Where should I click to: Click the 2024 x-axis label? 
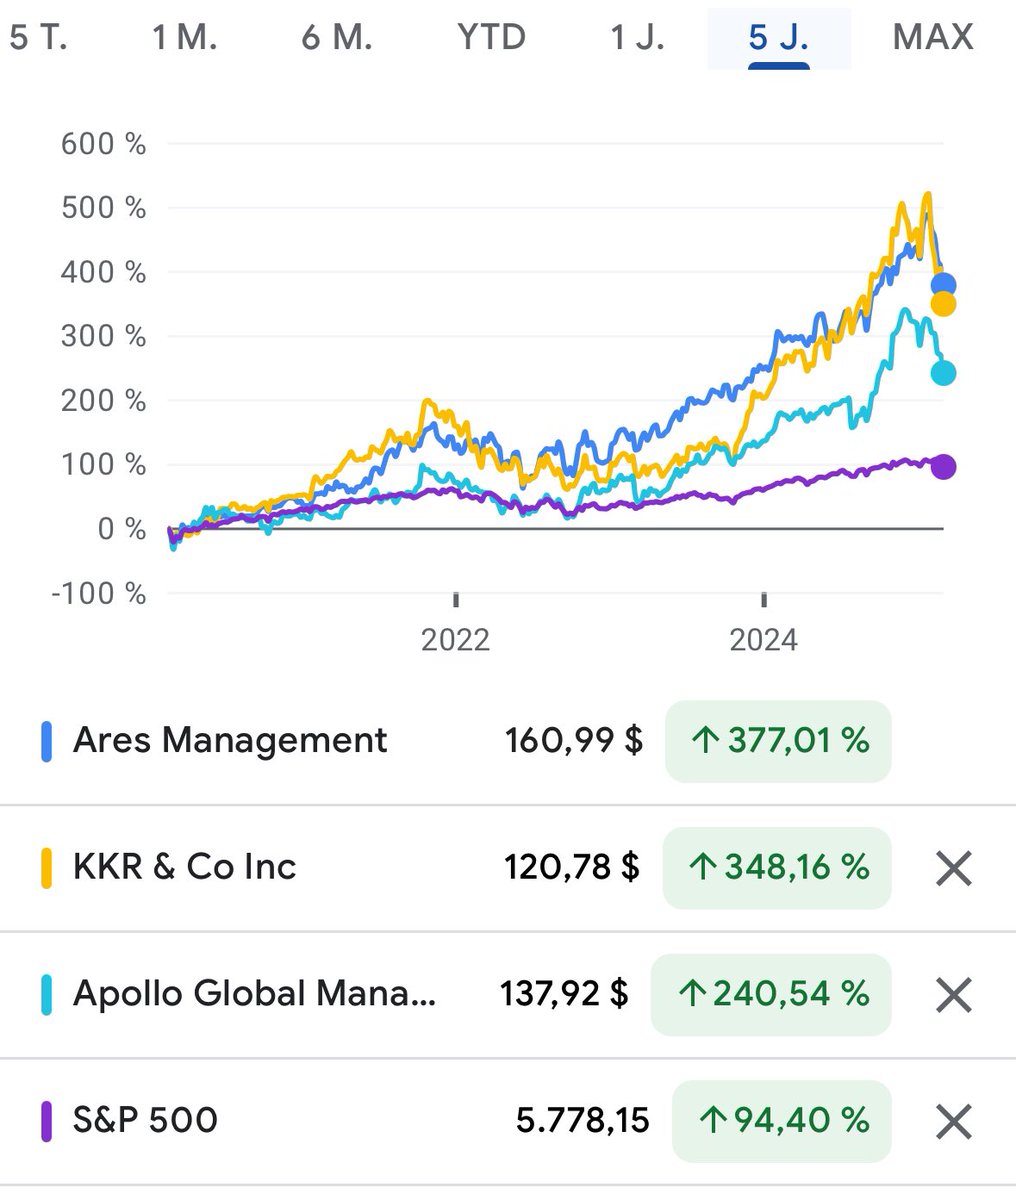coord(763,640)
